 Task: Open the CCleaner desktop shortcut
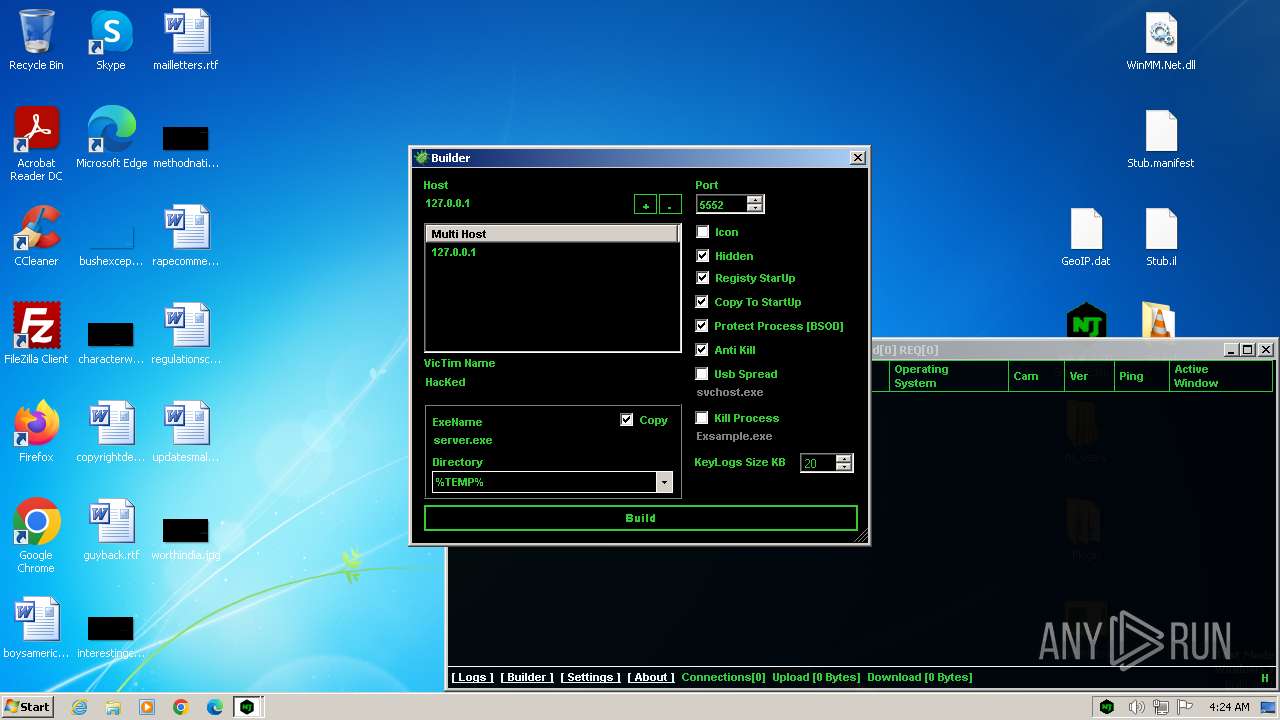tap(36, 236)
